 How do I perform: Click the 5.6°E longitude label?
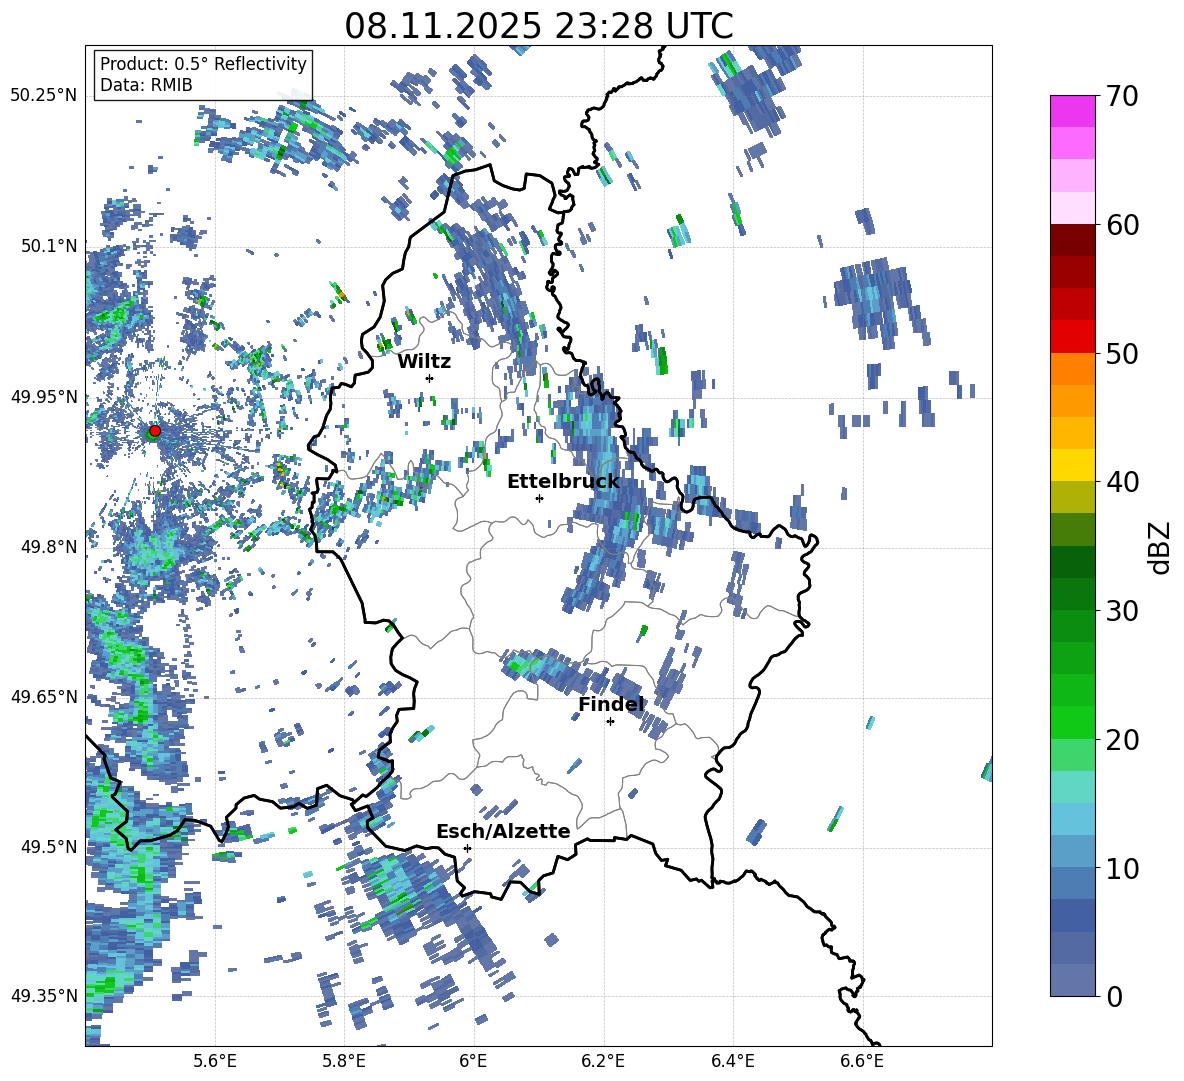(215, 1061)
